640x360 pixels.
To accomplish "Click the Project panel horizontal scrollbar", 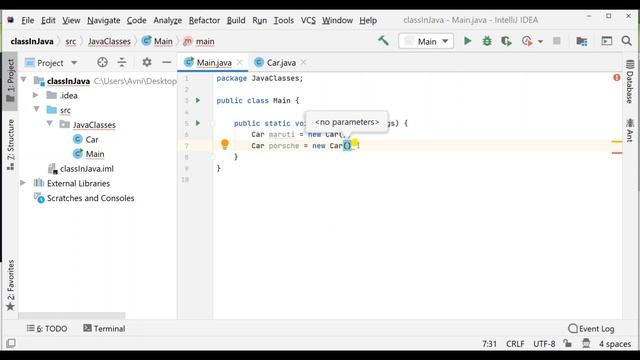I will 72,316.
